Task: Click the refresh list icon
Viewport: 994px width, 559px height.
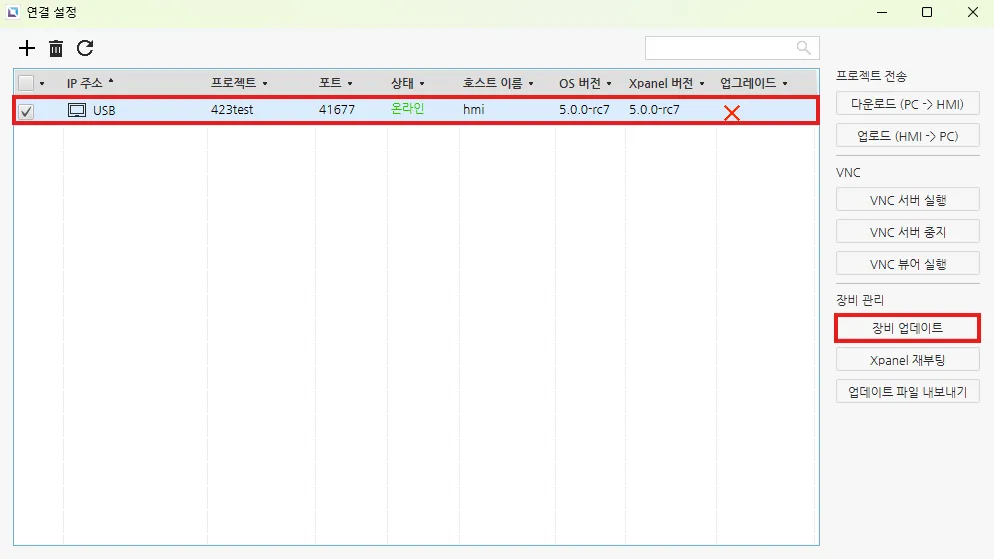Action: click(x=85, y=48)
